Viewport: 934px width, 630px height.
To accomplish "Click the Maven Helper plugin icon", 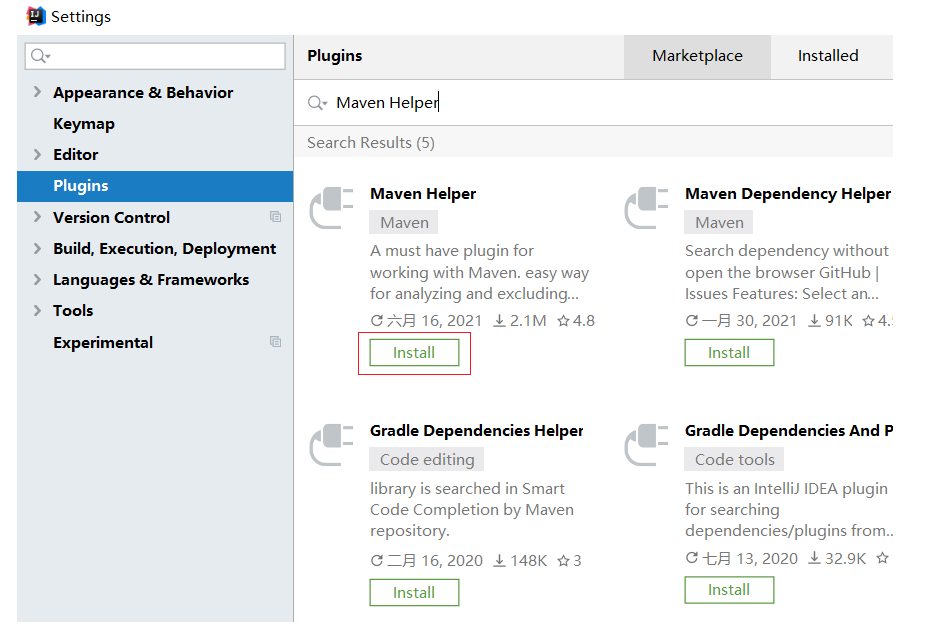I will click(x=331, y=208).
